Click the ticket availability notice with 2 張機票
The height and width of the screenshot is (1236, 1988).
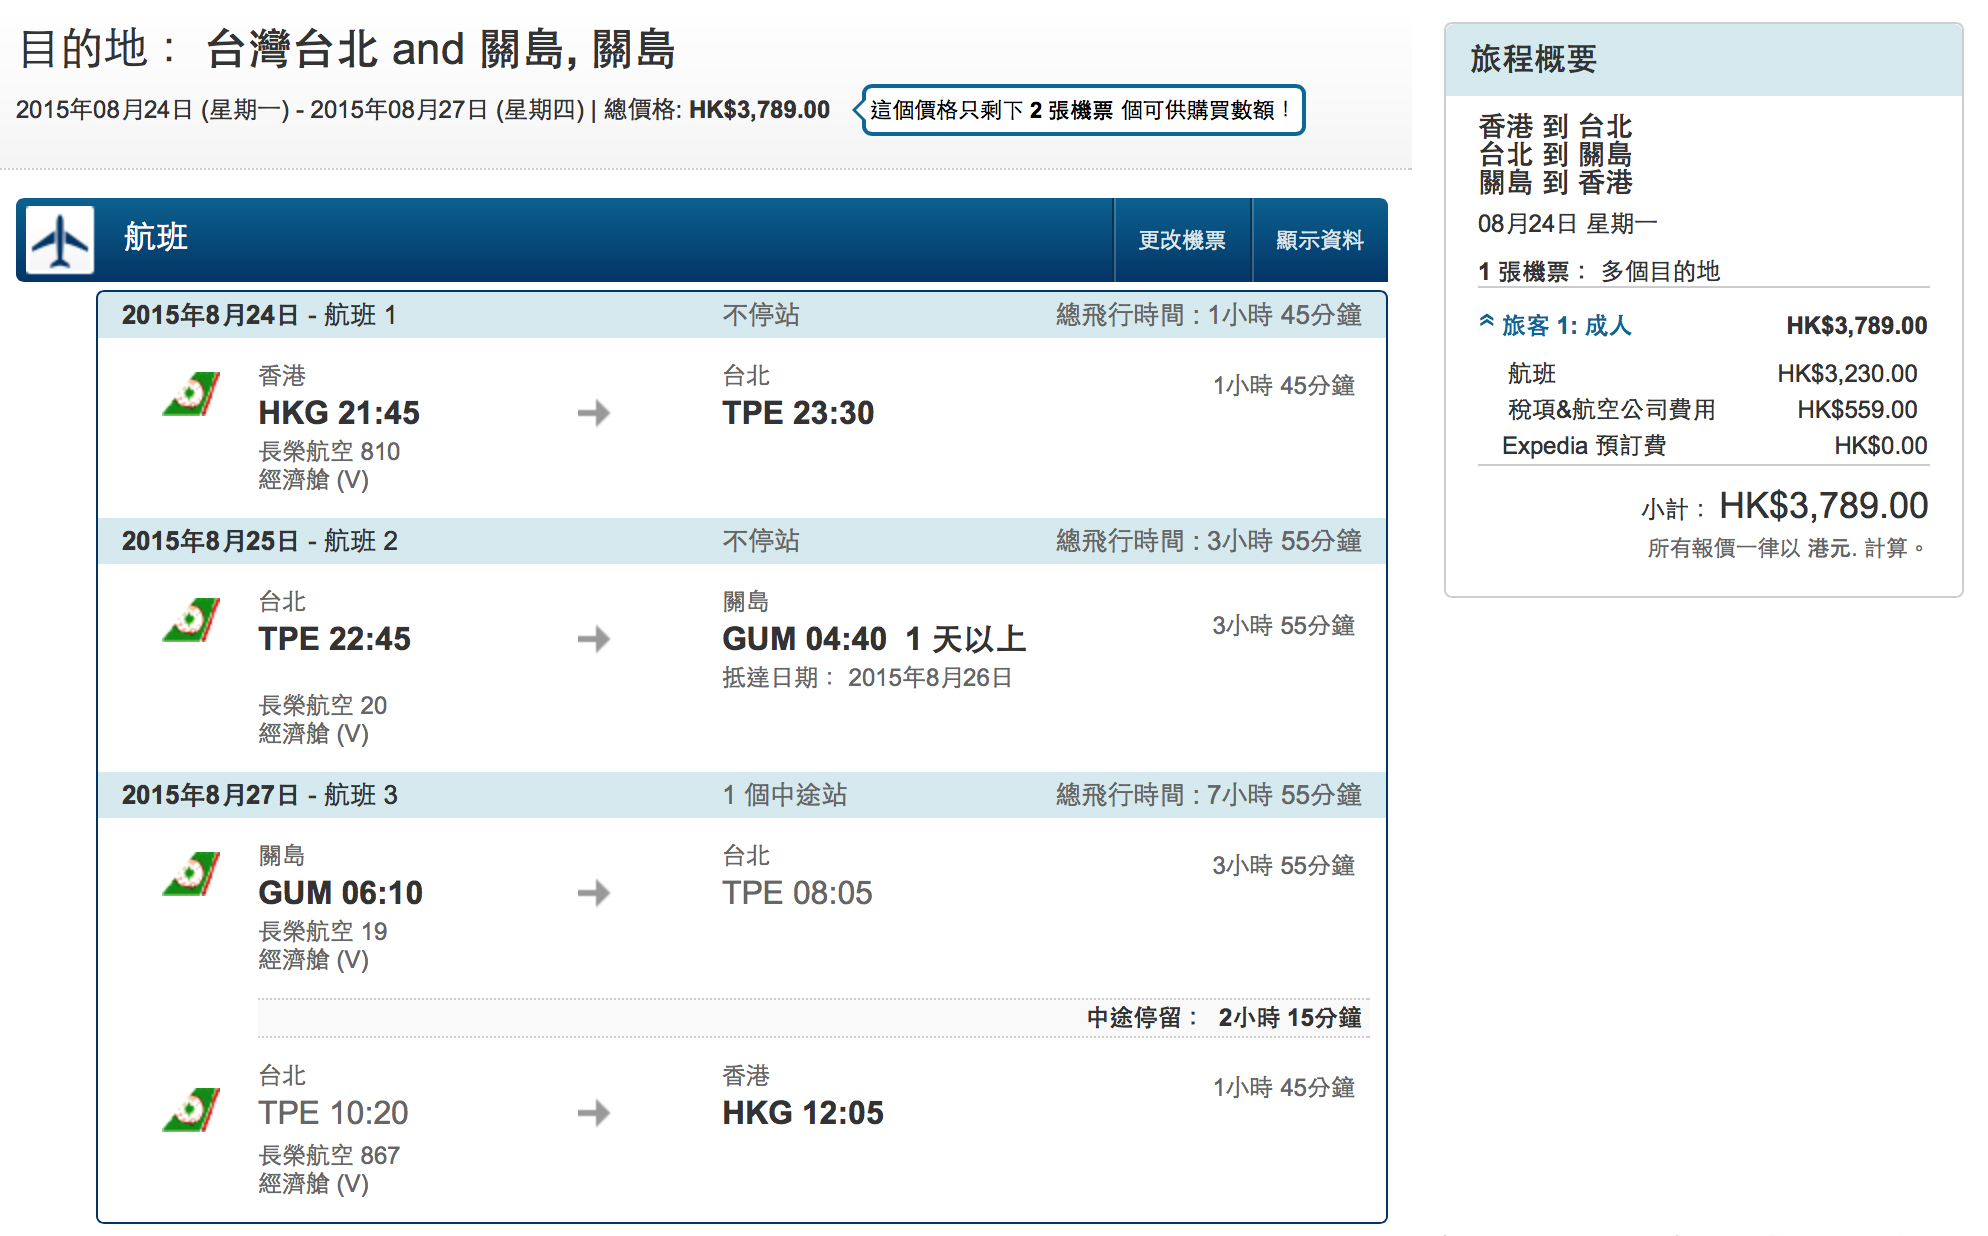(x=1081, y=110)
